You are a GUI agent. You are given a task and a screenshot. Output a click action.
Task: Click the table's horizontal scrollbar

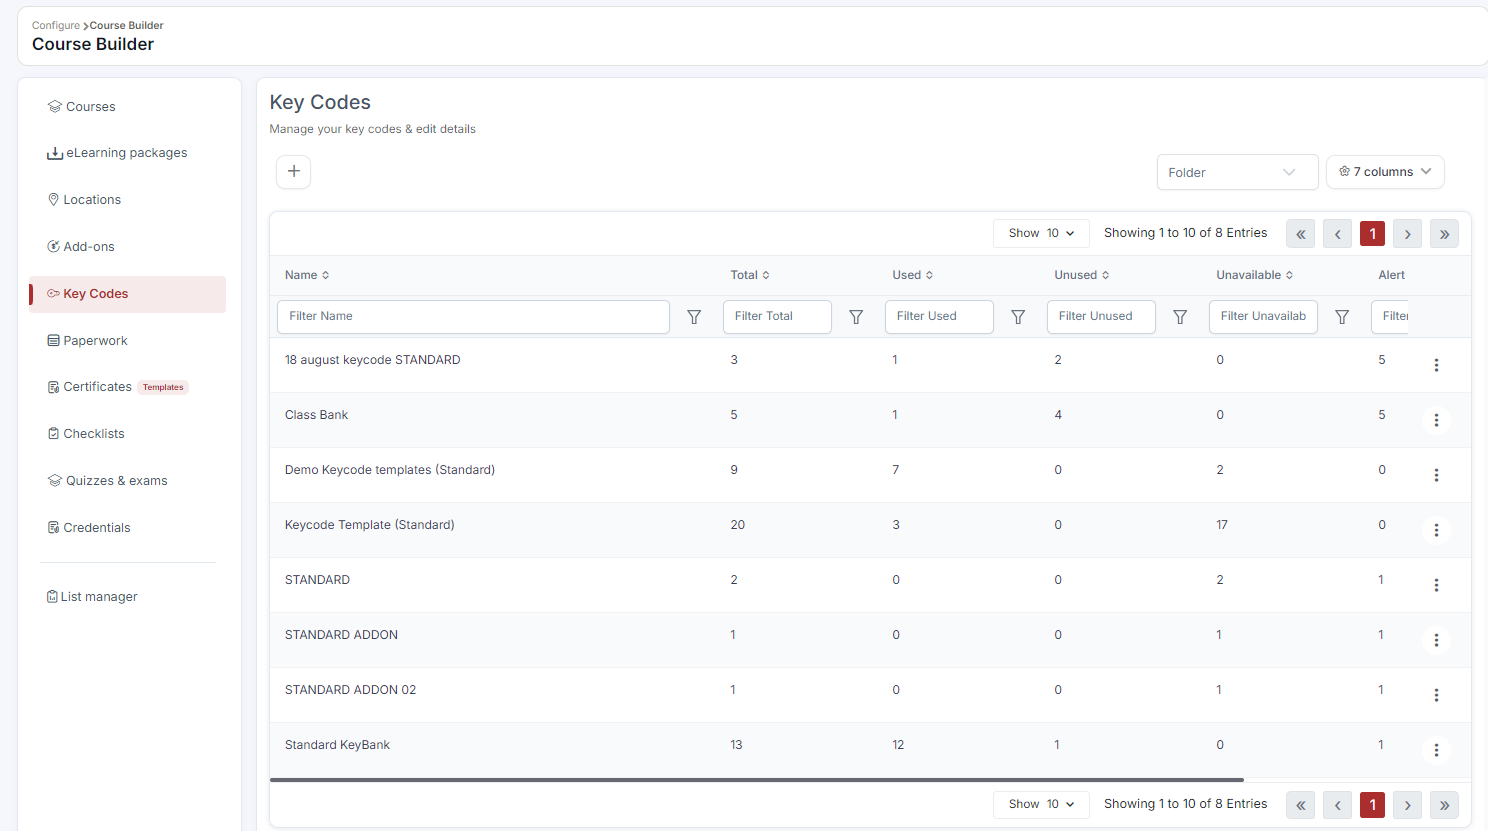tap(757, 779)
